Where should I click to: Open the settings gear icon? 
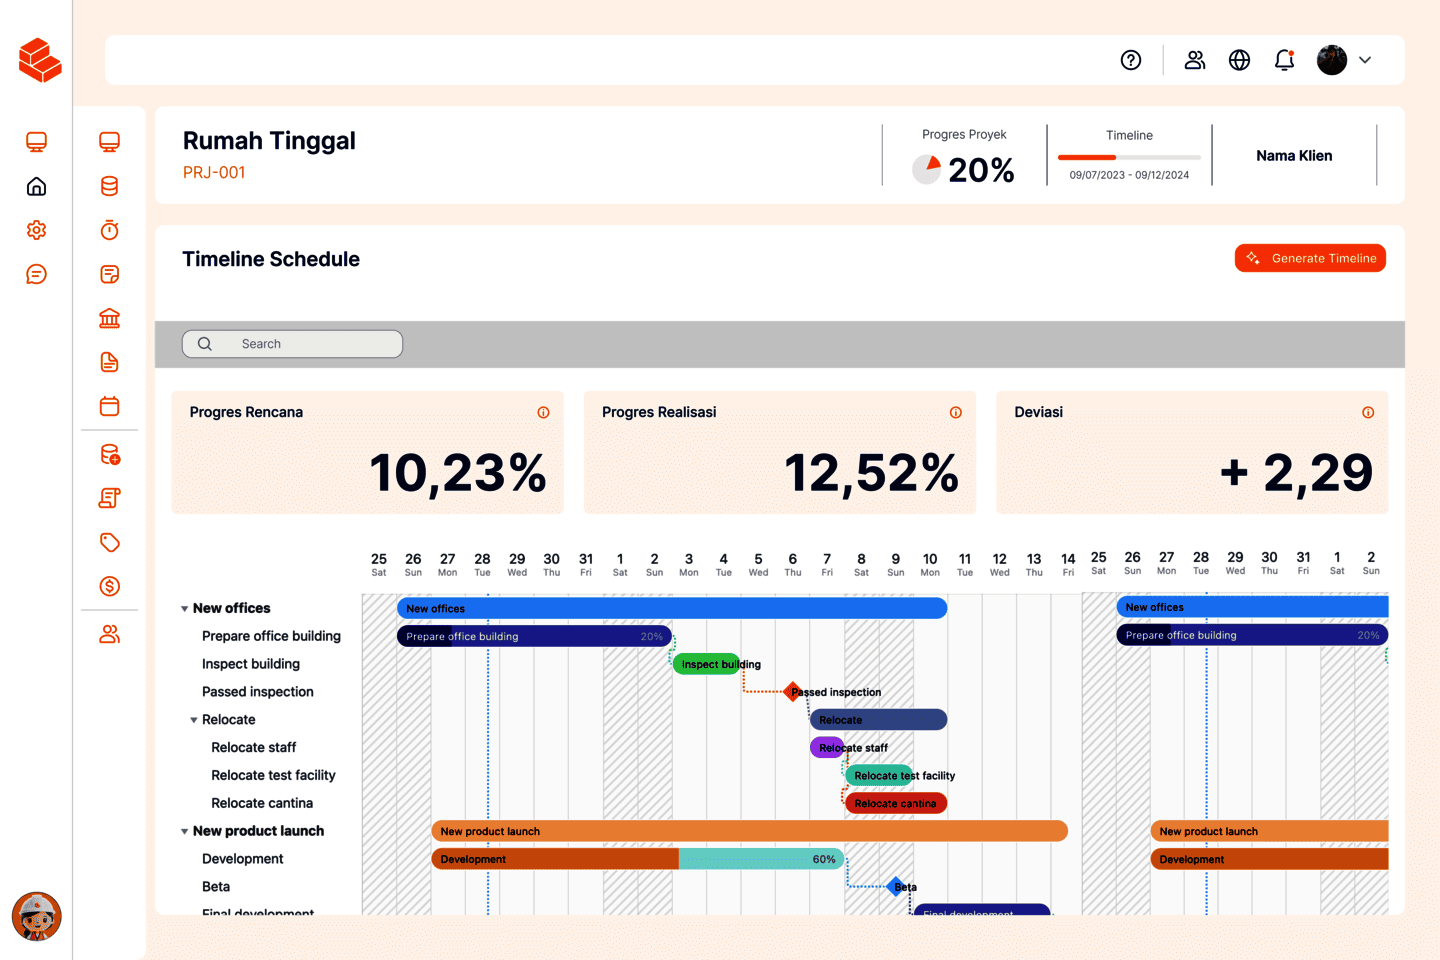(37, 230)
